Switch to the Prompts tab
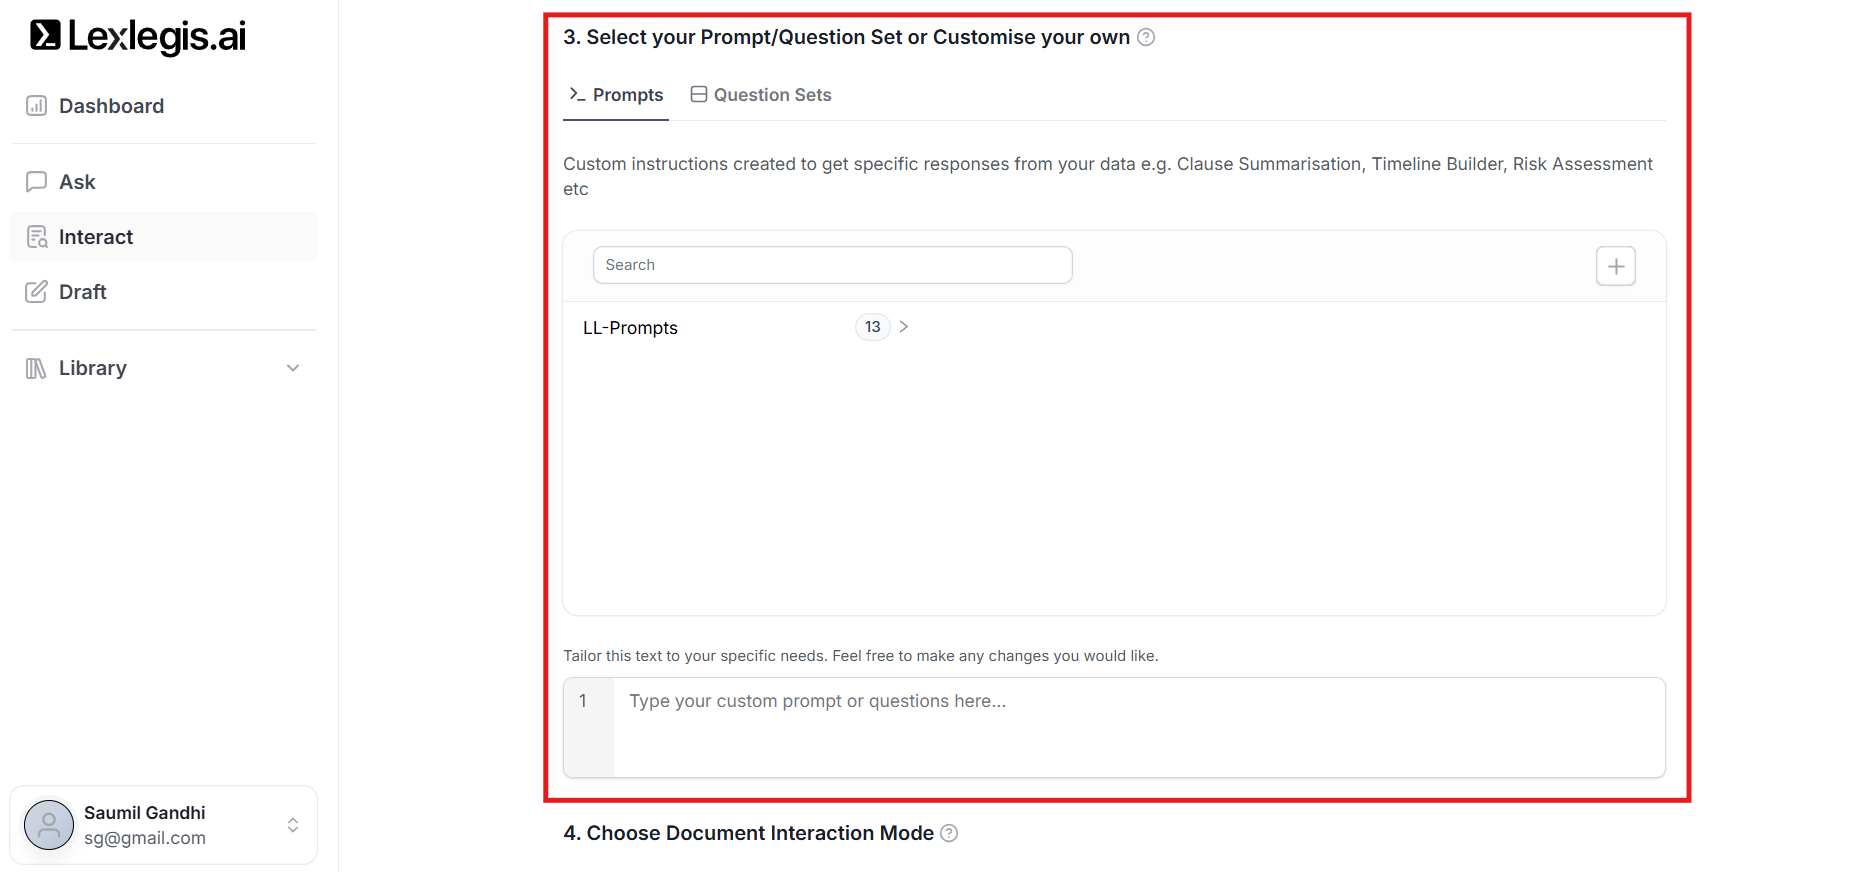Screen dimensions: 1867x872 616,95
